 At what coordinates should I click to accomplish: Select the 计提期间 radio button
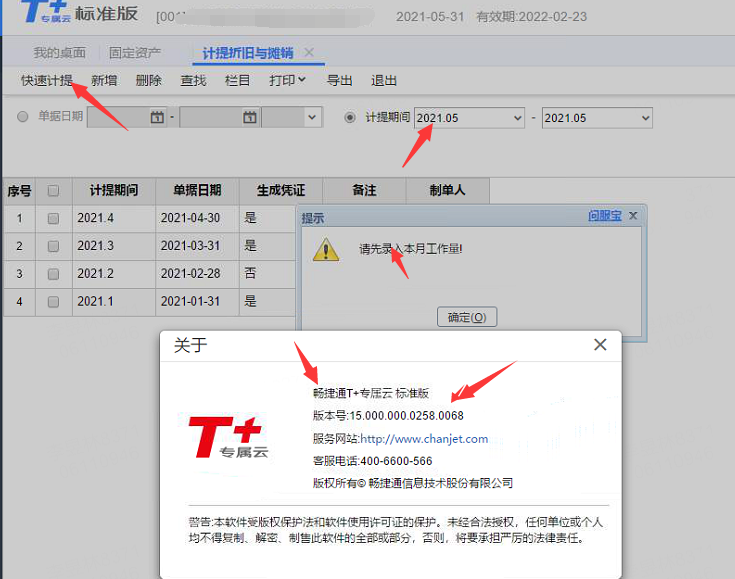(350, 117)
